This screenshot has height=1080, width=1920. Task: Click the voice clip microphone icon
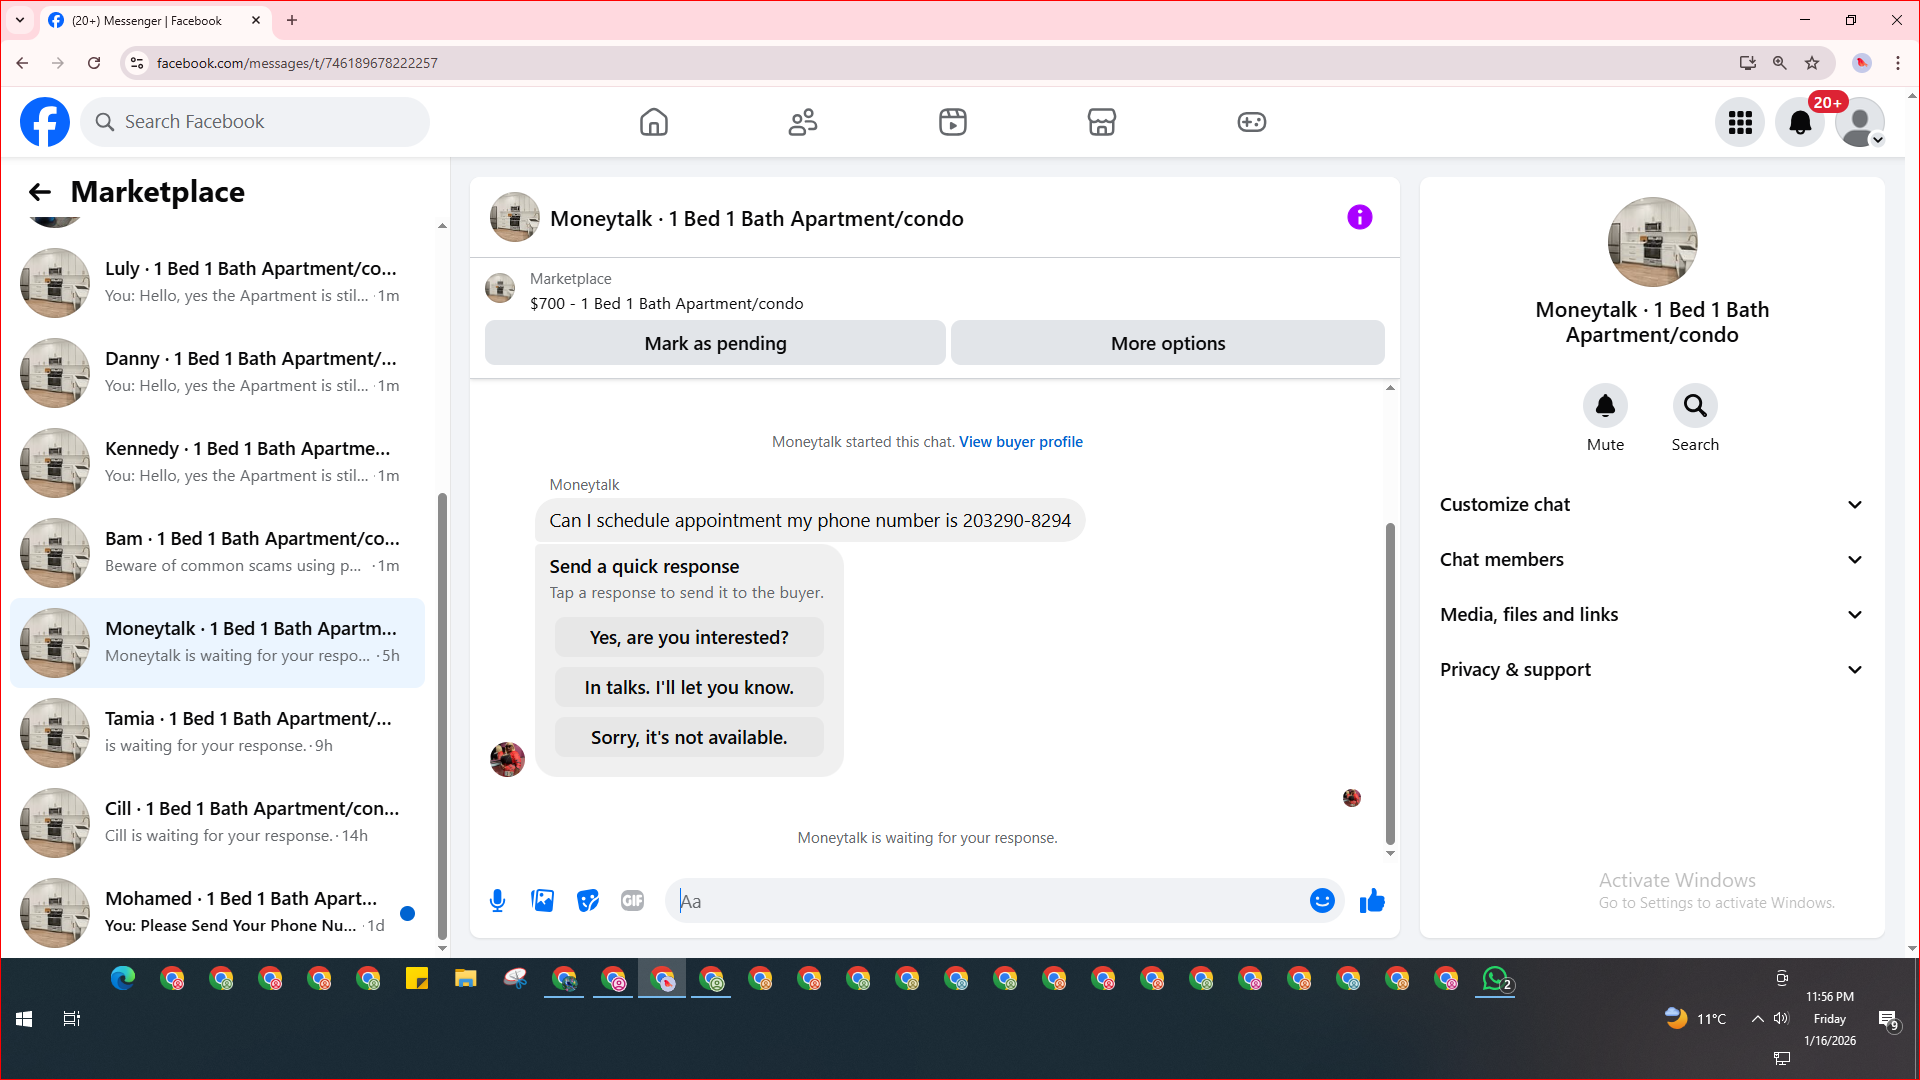497,901
